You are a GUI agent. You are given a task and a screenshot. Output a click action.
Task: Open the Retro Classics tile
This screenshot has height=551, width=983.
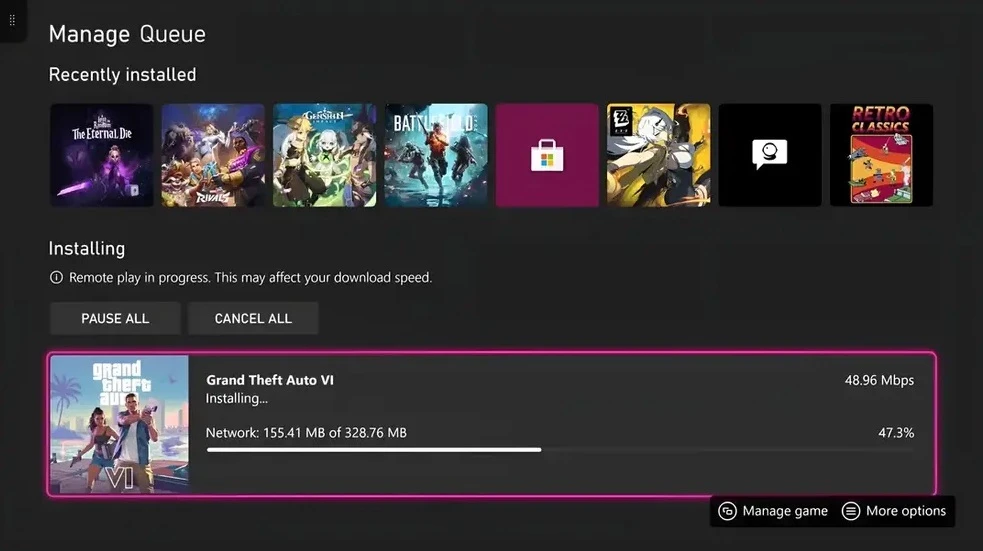point(881,155)
